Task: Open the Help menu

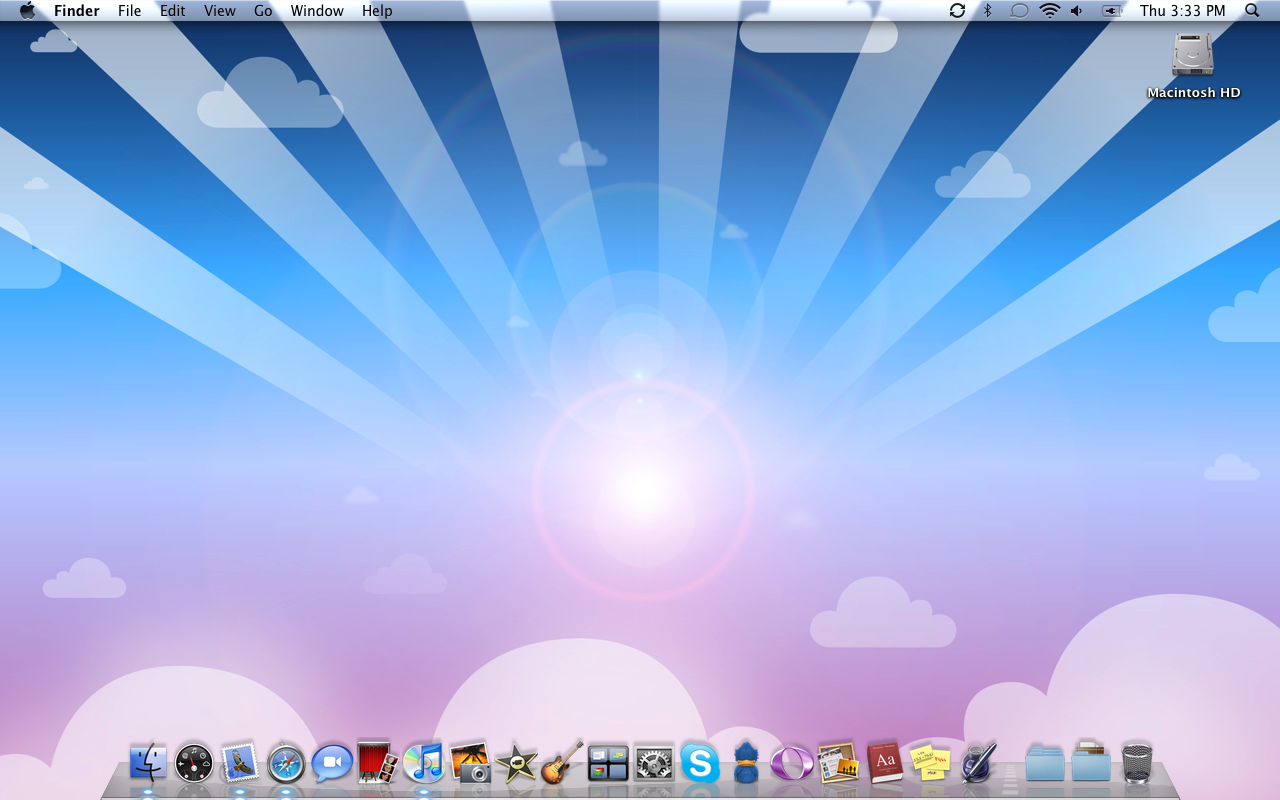Action: [x=377, y=11]
